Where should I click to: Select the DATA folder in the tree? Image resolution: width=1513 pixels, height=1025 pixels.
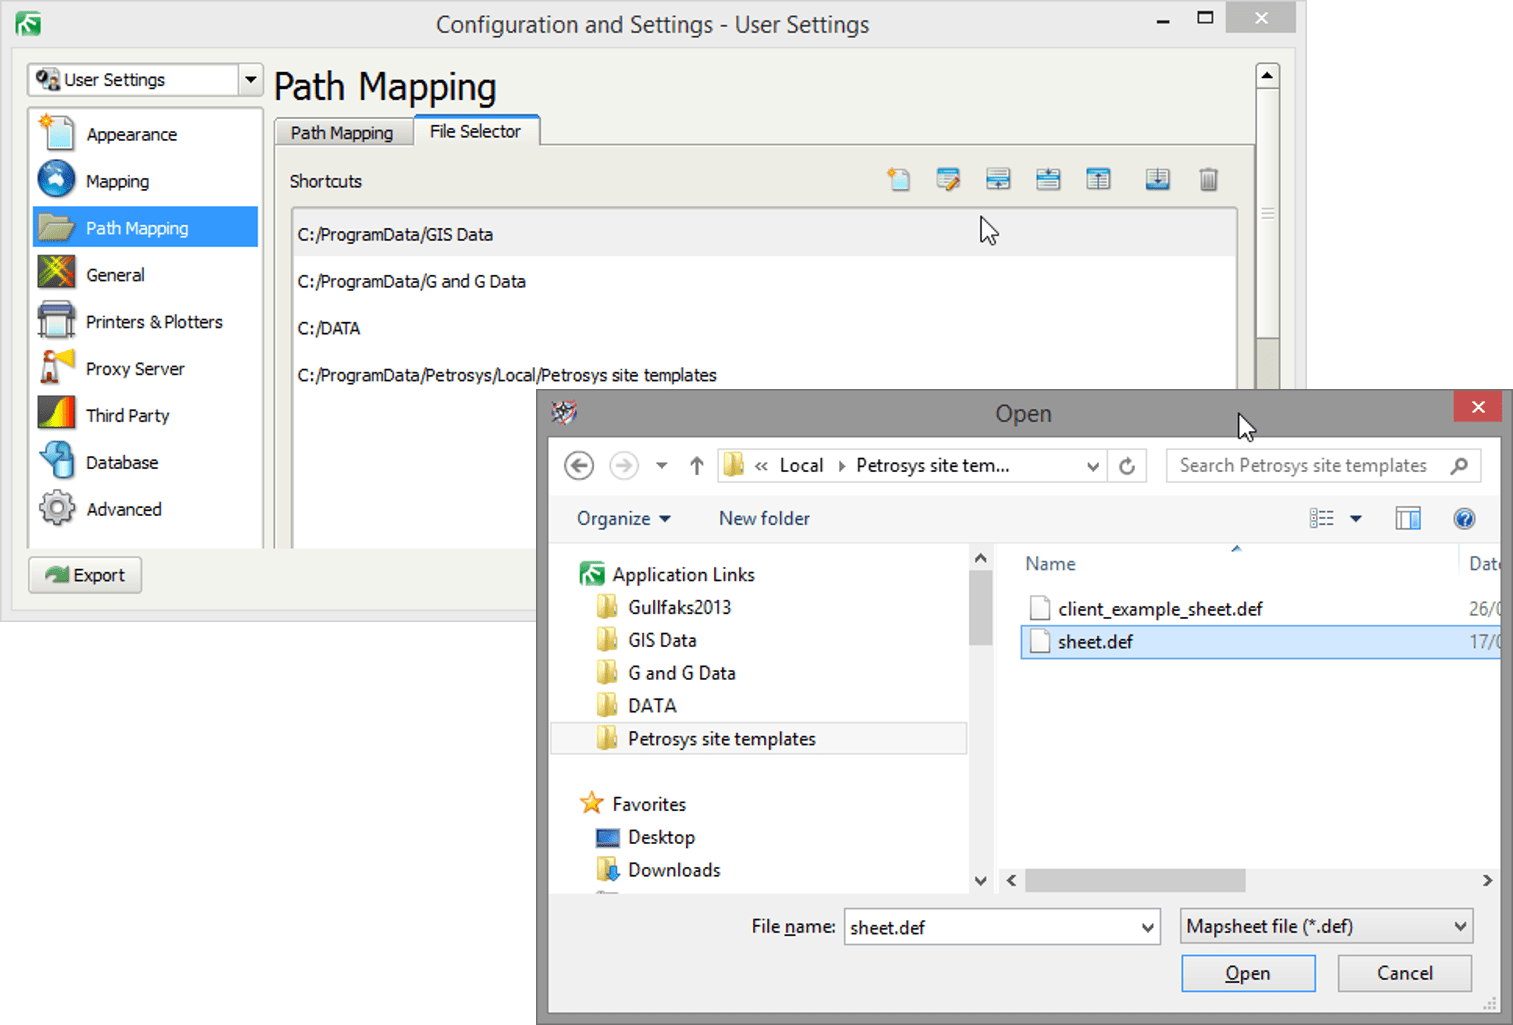(652, 707)
